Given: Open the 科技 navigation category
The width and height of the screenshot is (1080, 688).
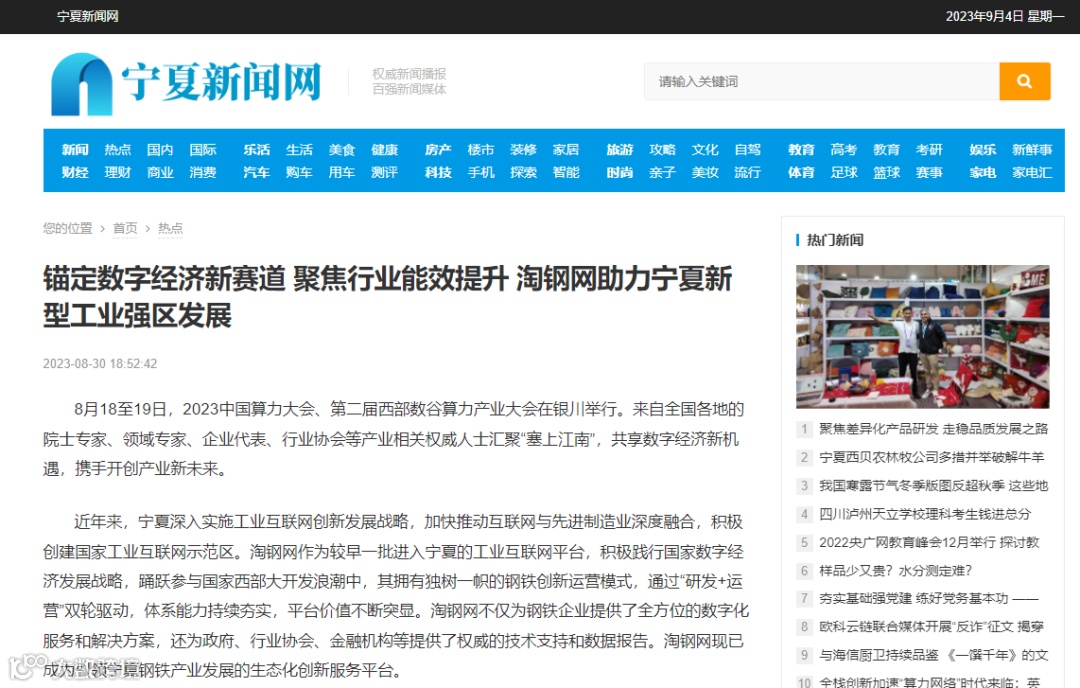Looking at the screenshot, I should click(x=438, y=172).
